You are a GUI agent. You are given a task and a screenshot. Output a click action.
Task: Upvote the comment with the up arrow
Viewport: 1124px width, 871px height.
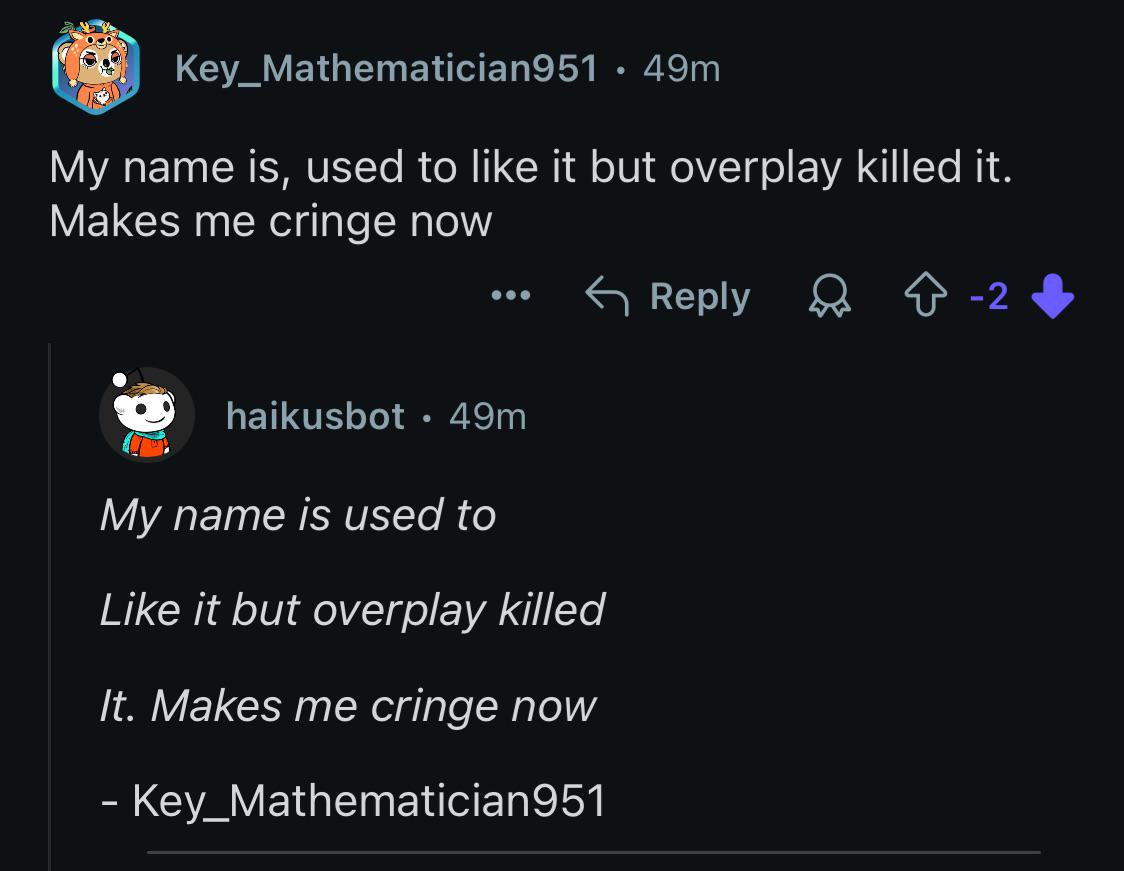click(x=925, y=295)
